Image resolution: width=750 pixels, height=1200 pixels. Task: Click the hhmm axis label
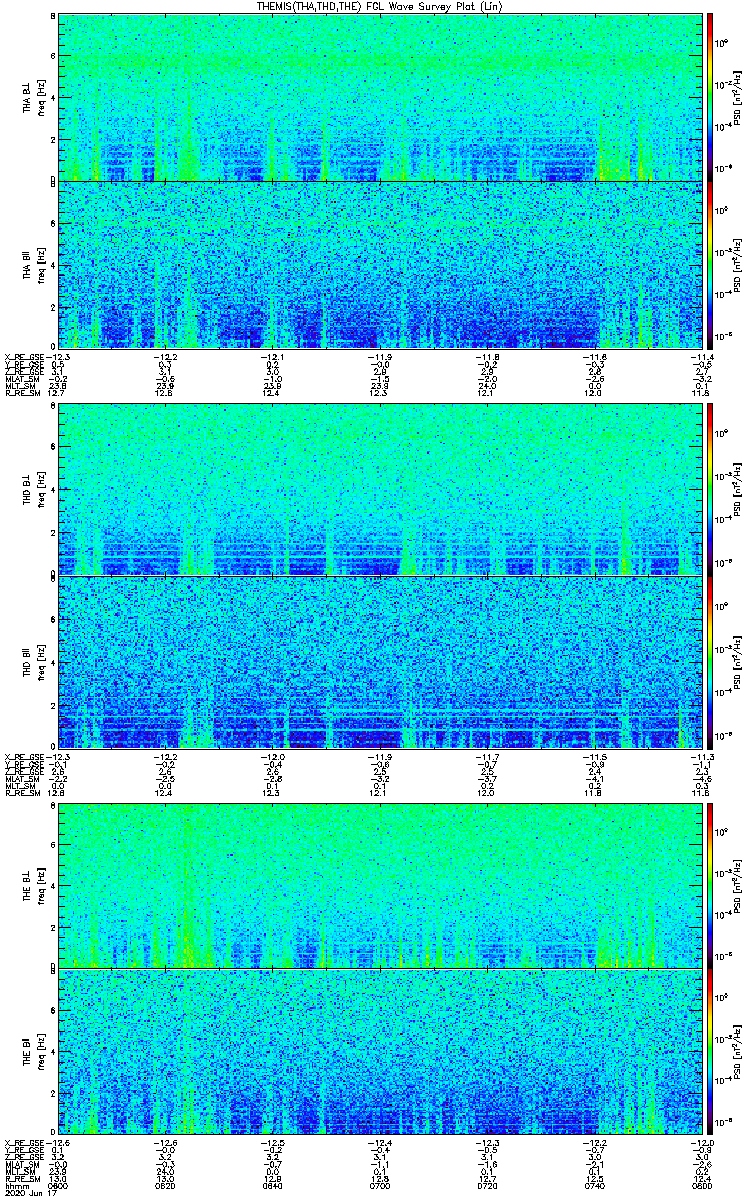(15, 1186)
